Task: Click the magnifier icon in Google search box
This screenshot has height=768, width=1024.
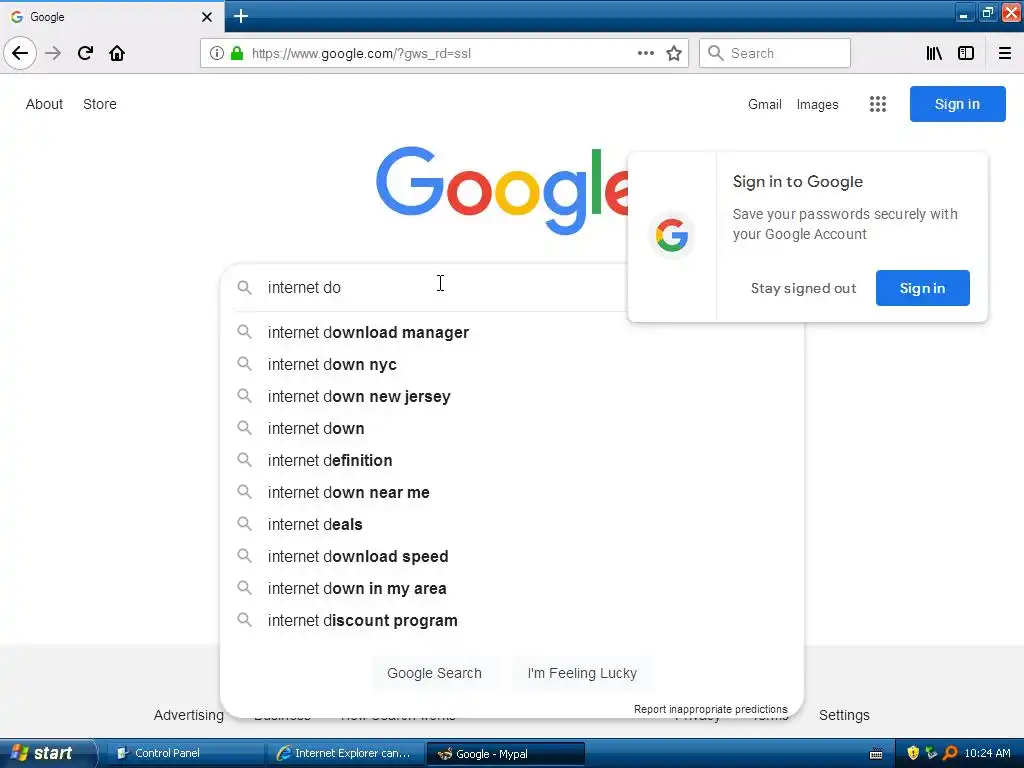Action: click(244, 287)
